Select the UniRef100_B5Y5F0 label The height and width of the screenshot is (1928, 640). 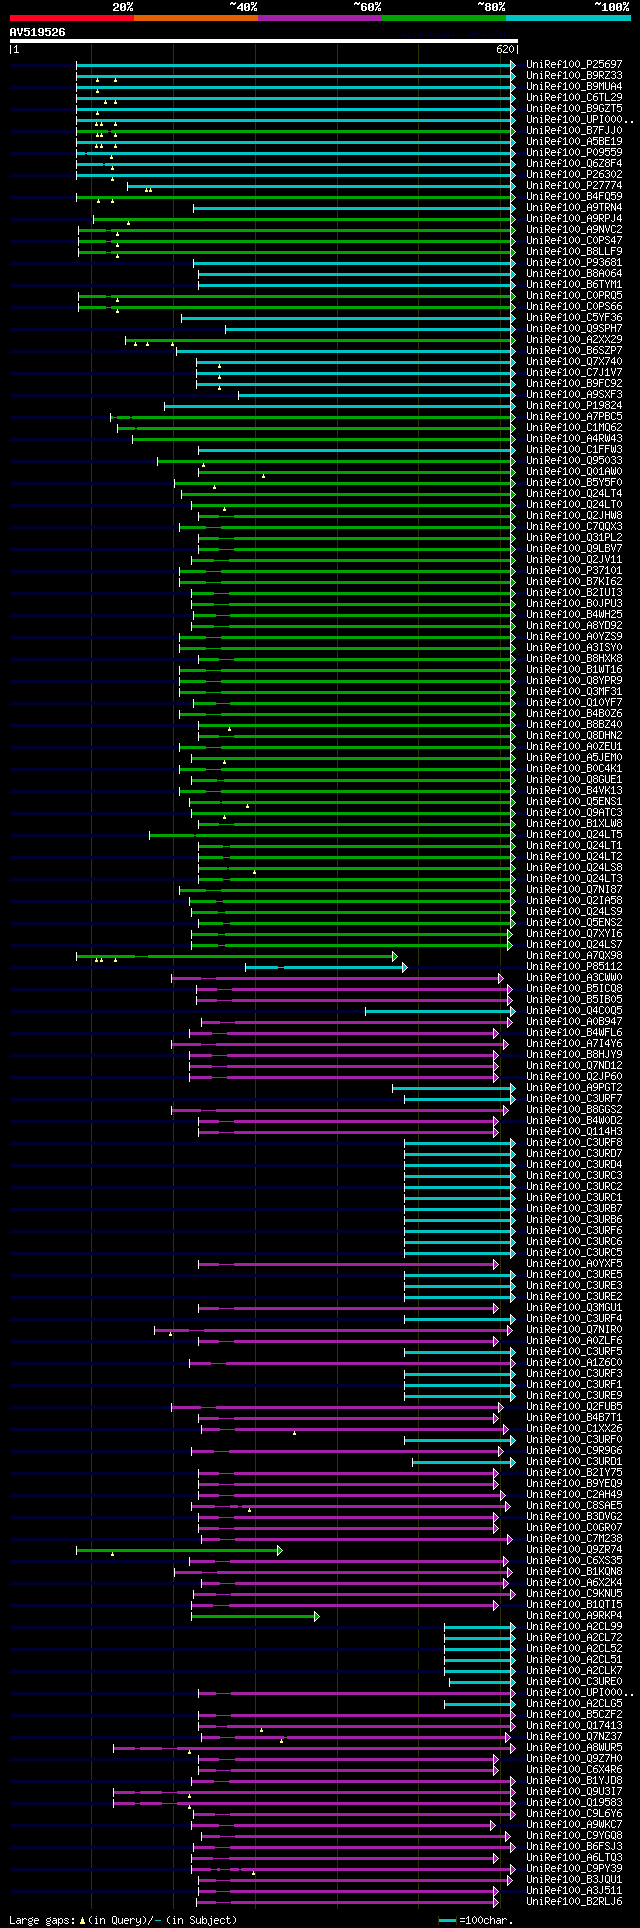pyautogui.click(x=574, y=482)
